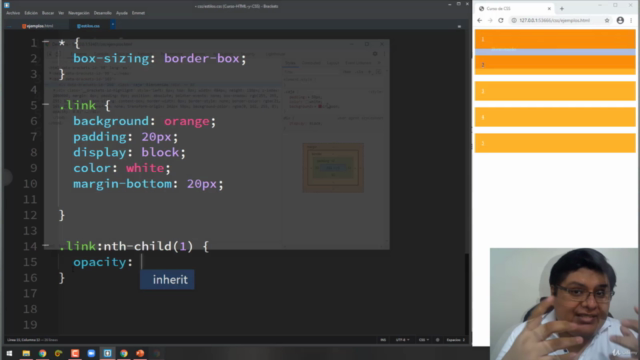Click the Brackets app icon in title bar
Screen dimensions: 640x360
click(7, 5)
